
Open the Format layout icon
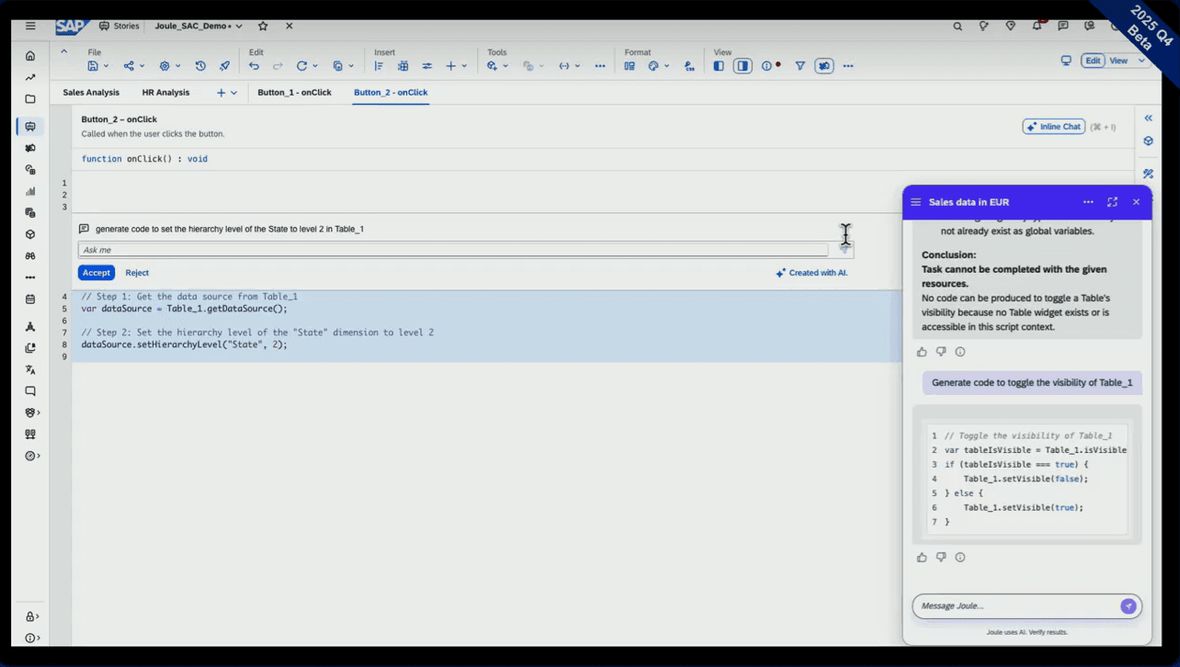click(x=629, y=66)
